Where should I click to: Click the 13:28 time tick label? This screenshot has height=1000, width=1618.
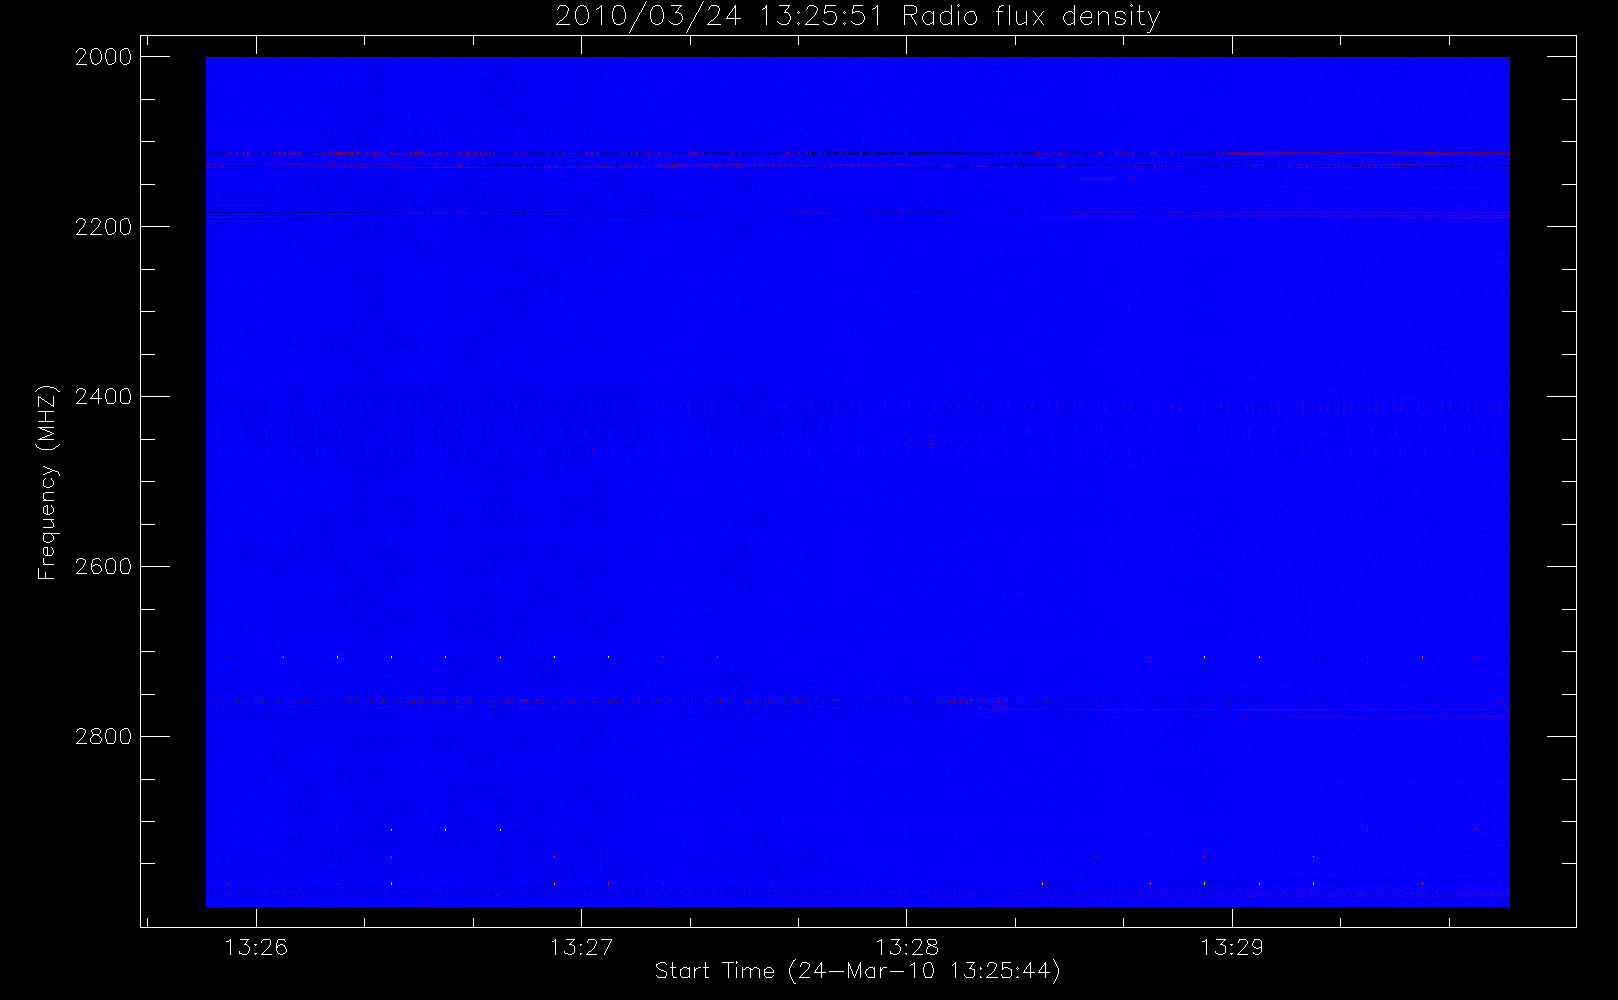point(906,947)
